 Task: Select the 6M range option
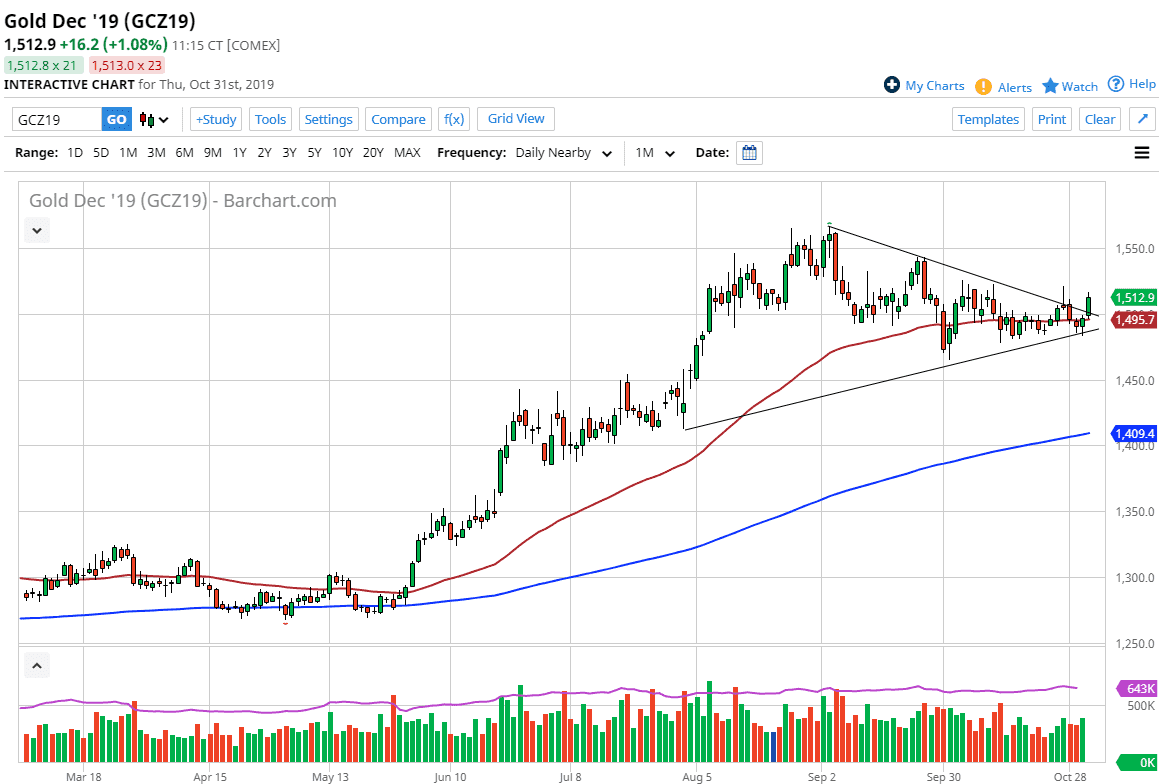pyautogui.click(x=184, y=153)
